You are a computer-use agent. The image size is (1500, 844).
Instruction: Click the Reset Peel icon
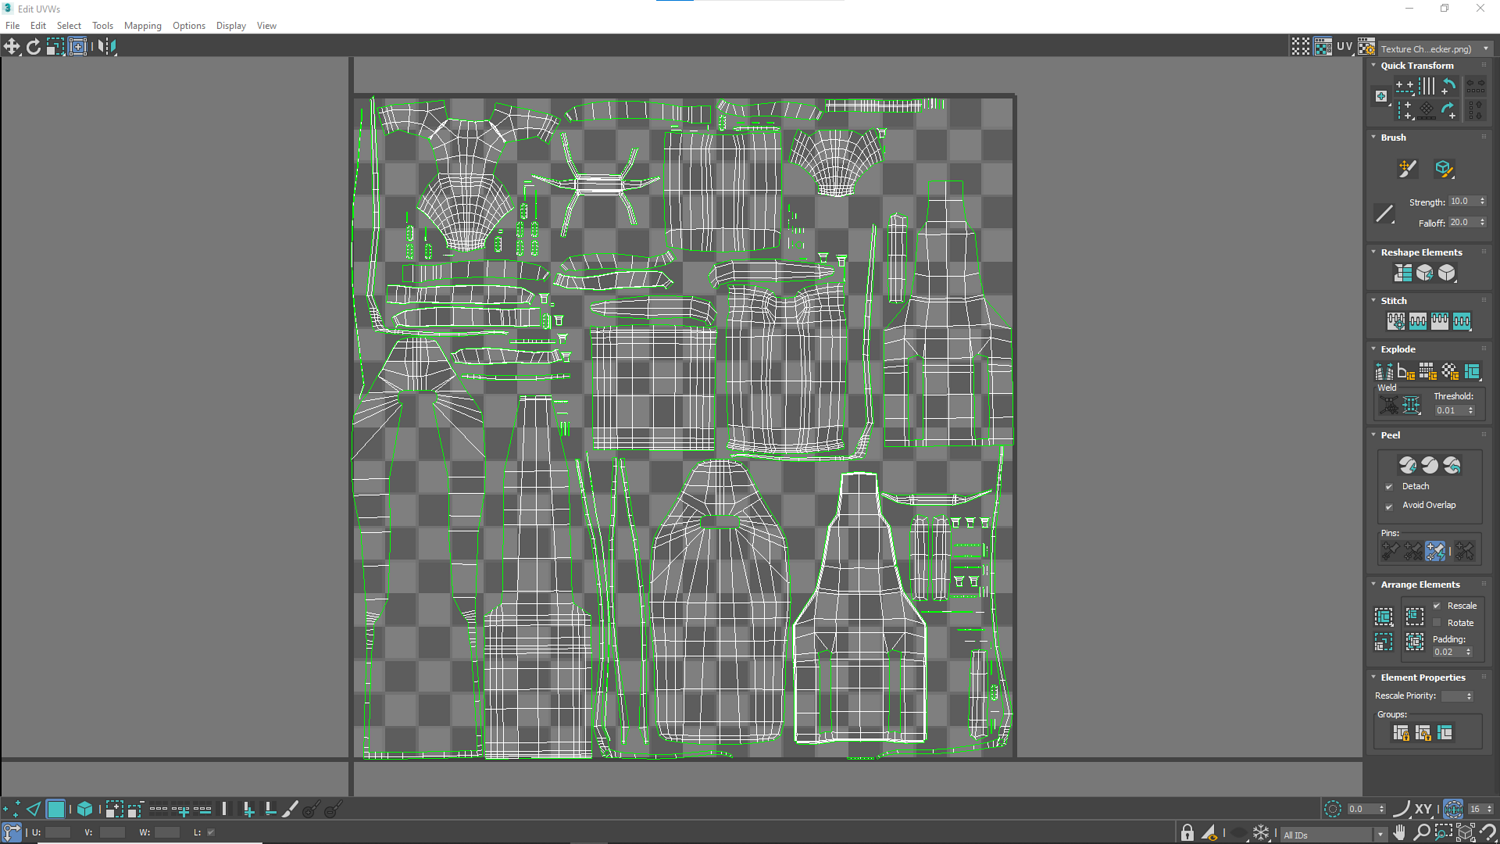click(1452, 465)
